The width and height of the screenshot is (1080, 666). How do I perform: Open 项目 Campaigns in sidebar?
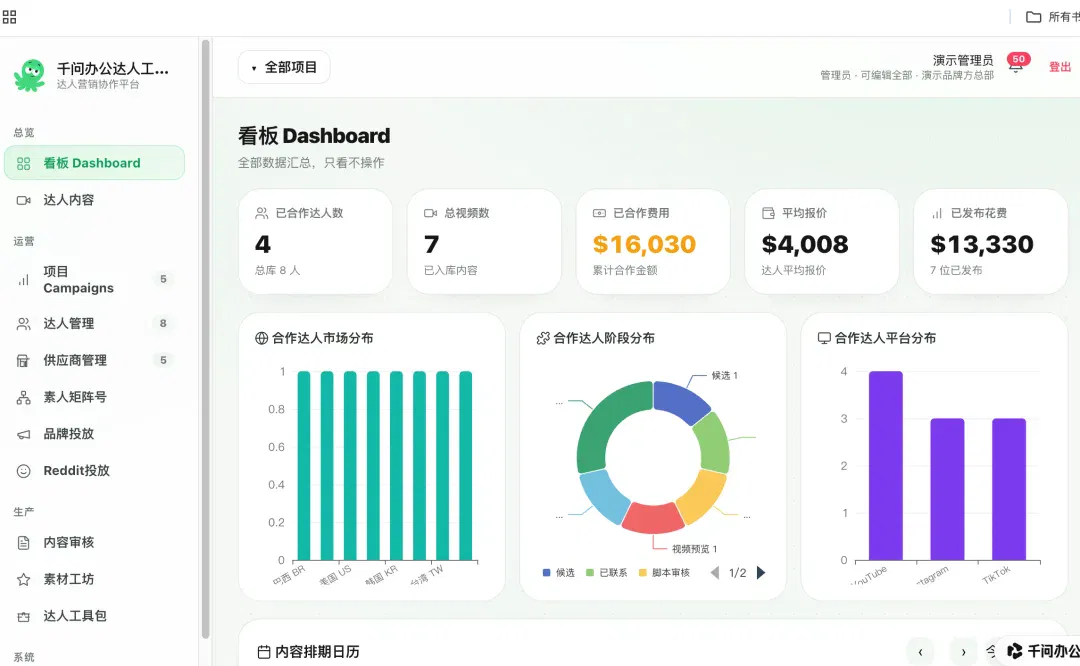[x=94, y=280]
